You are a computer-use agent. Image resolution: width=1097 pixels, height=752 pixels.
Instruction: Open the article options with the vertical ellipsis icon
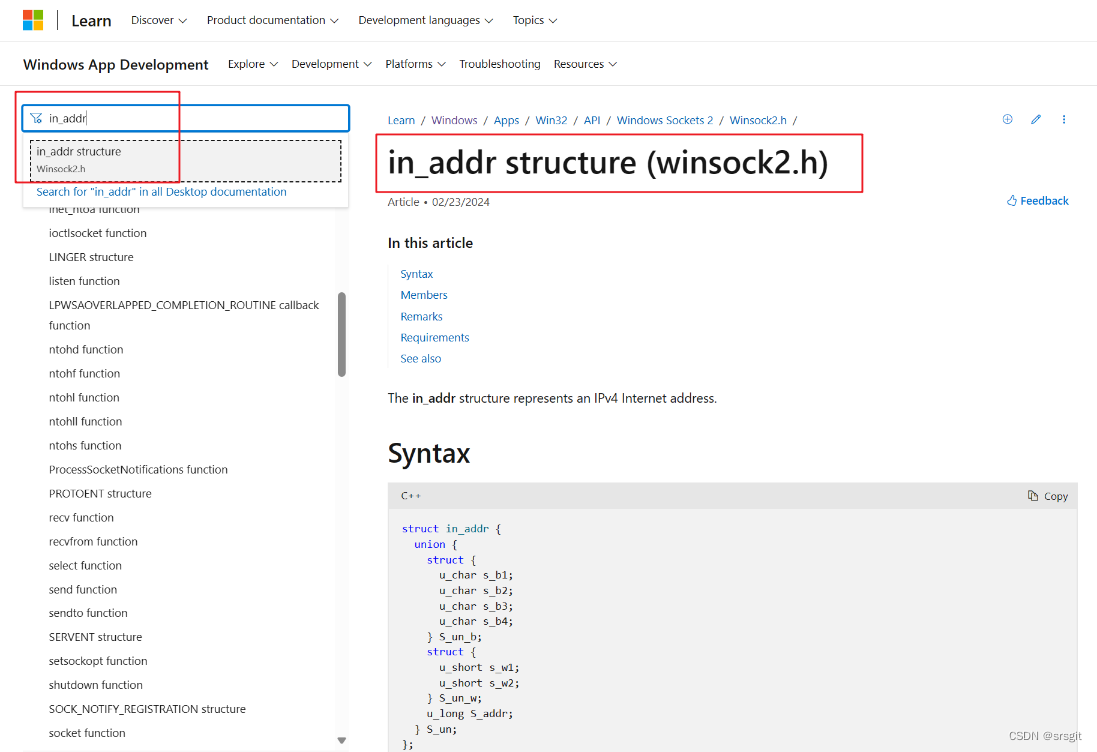[1064, 119]
